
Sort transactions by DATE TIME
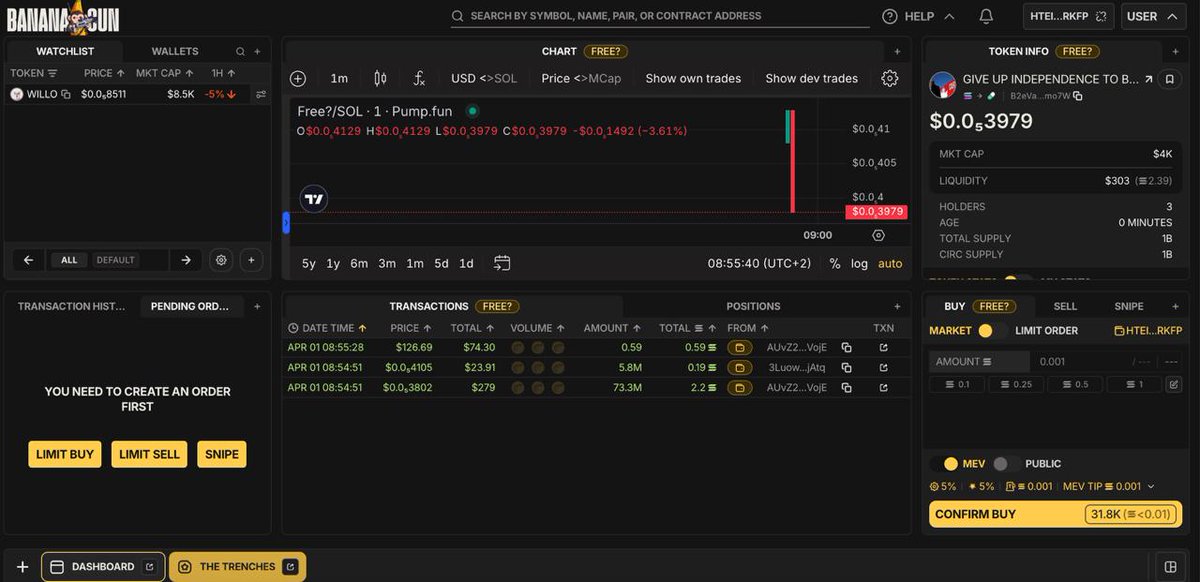pyautogui.click(x=327, y=328)
